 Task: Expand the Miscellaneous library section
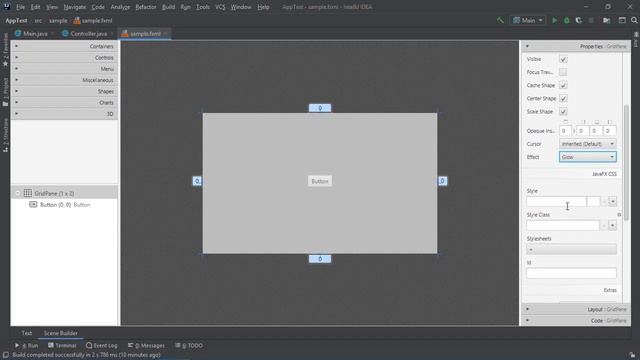pos(64,80)
